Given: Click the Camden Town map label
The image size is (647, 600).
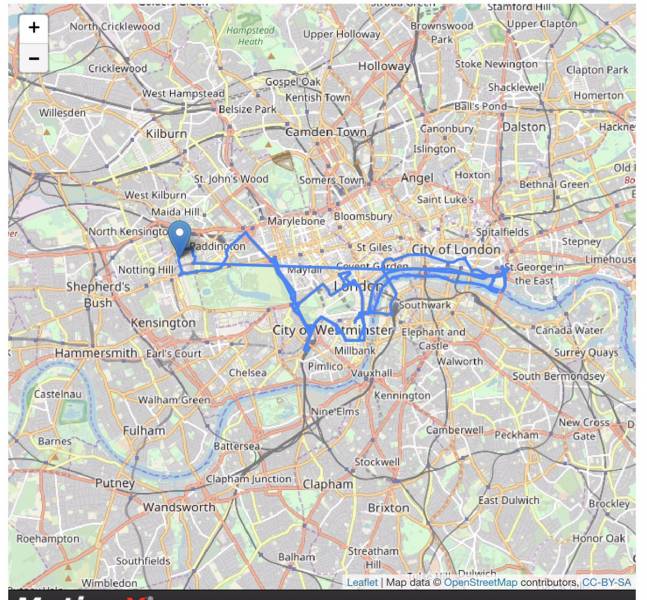Looking at the screenshot, I should point(326,132).
